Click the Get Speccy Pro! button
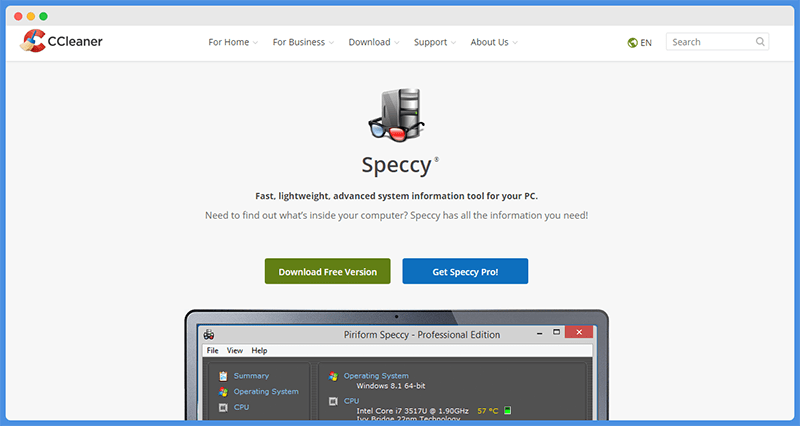 click(465, 271)
